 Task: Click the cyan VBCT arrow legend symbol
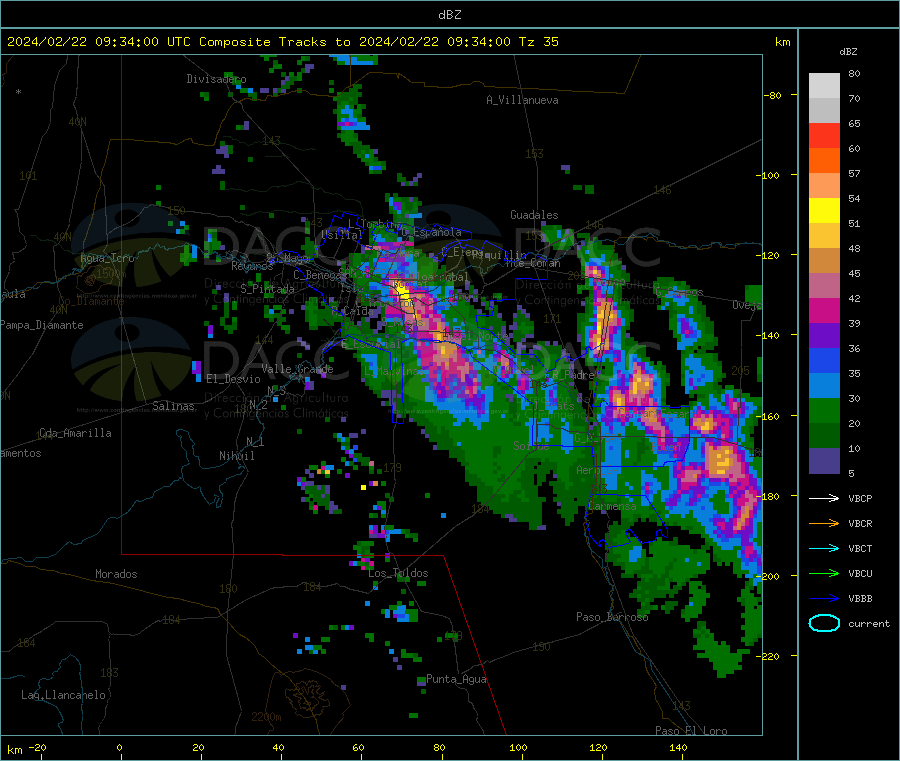824,549
